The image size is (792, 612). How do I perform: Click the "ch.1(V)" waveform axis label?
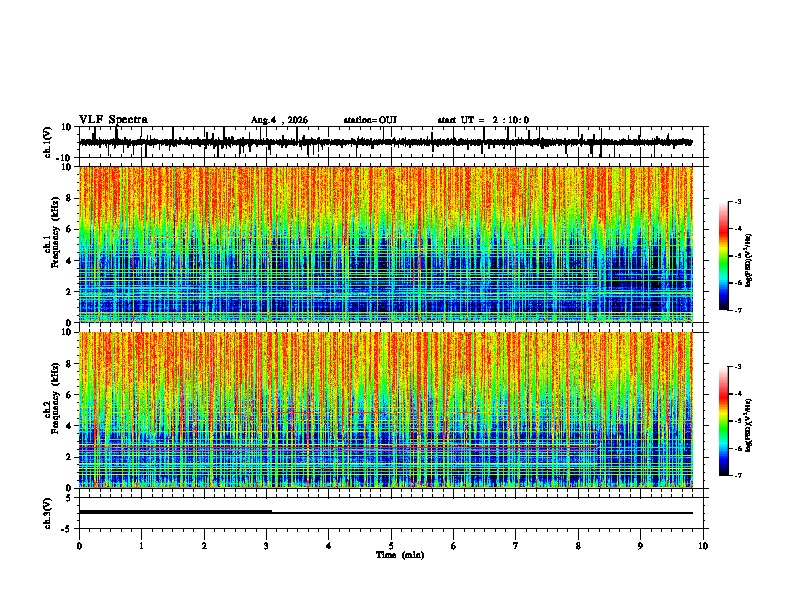tap(48, 142)
